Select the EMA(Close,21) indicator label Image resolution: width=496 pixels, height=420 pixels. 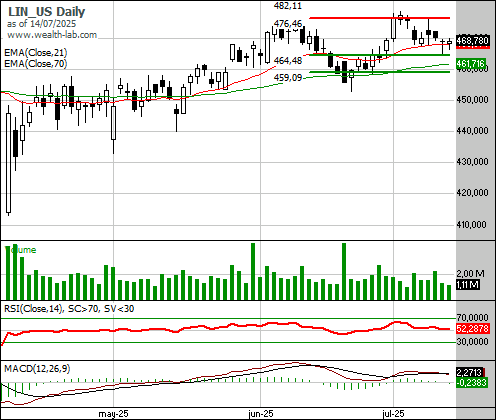36,53
